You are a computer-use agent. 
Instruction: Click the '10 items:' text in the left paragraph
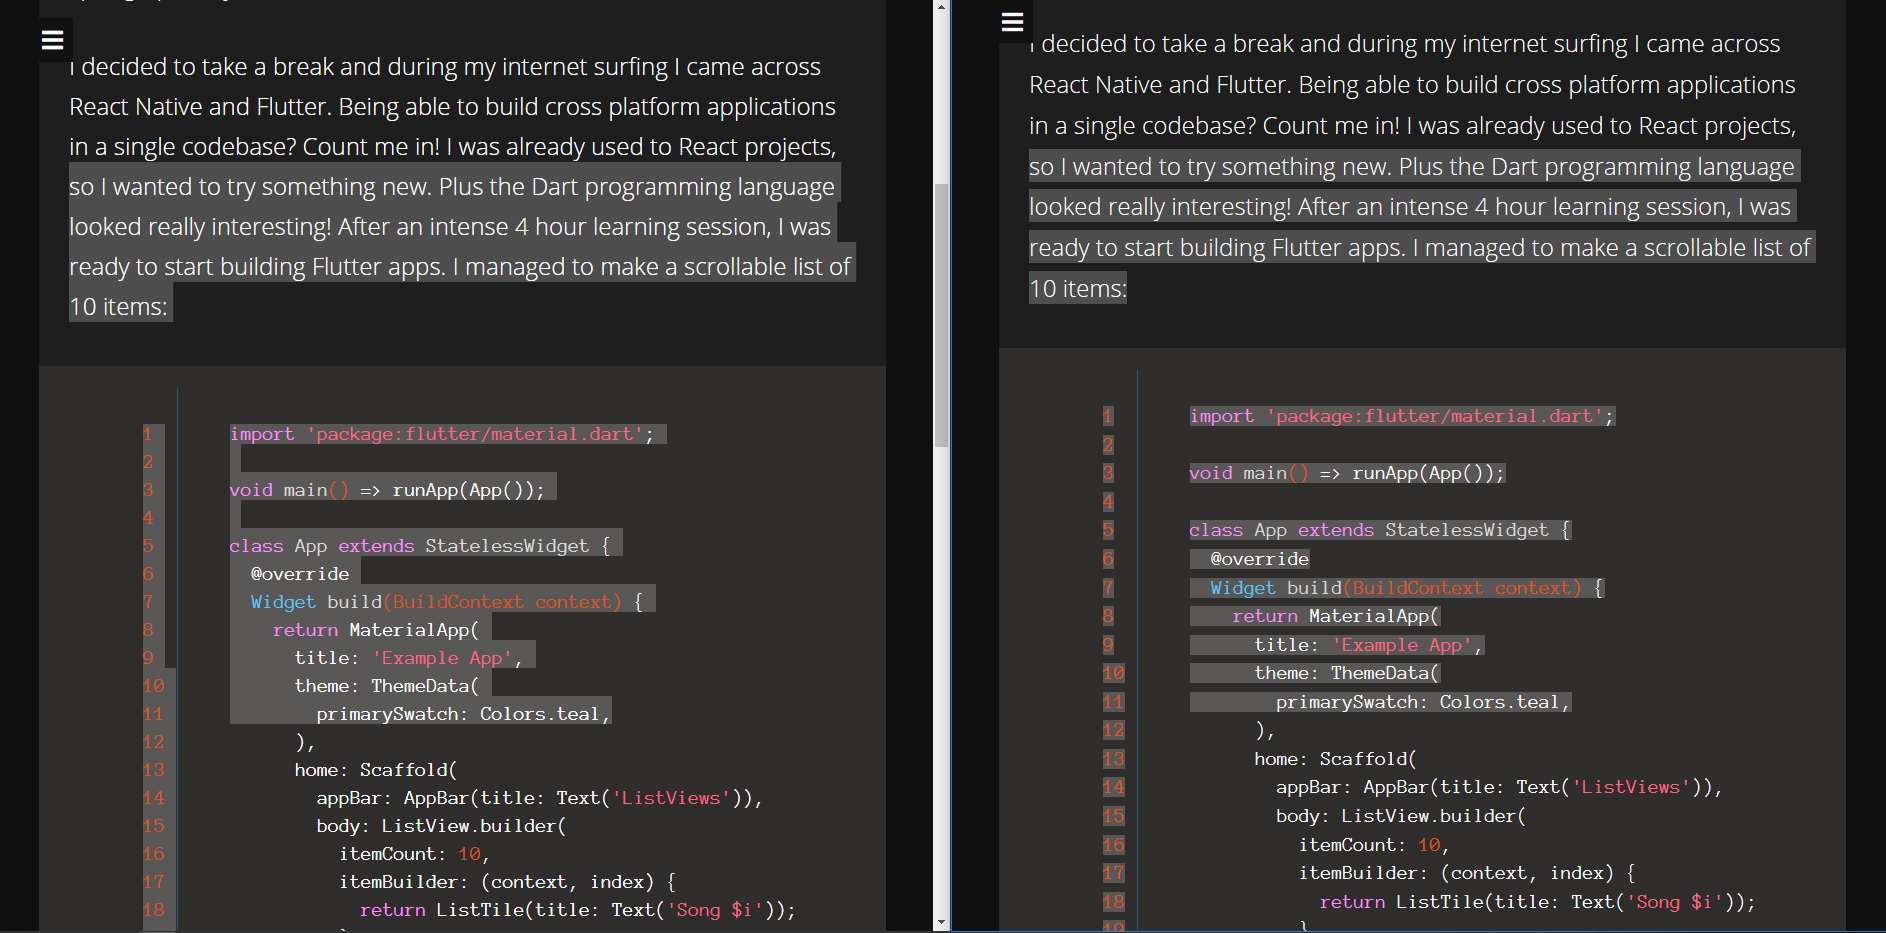click(x=118, y=307)
